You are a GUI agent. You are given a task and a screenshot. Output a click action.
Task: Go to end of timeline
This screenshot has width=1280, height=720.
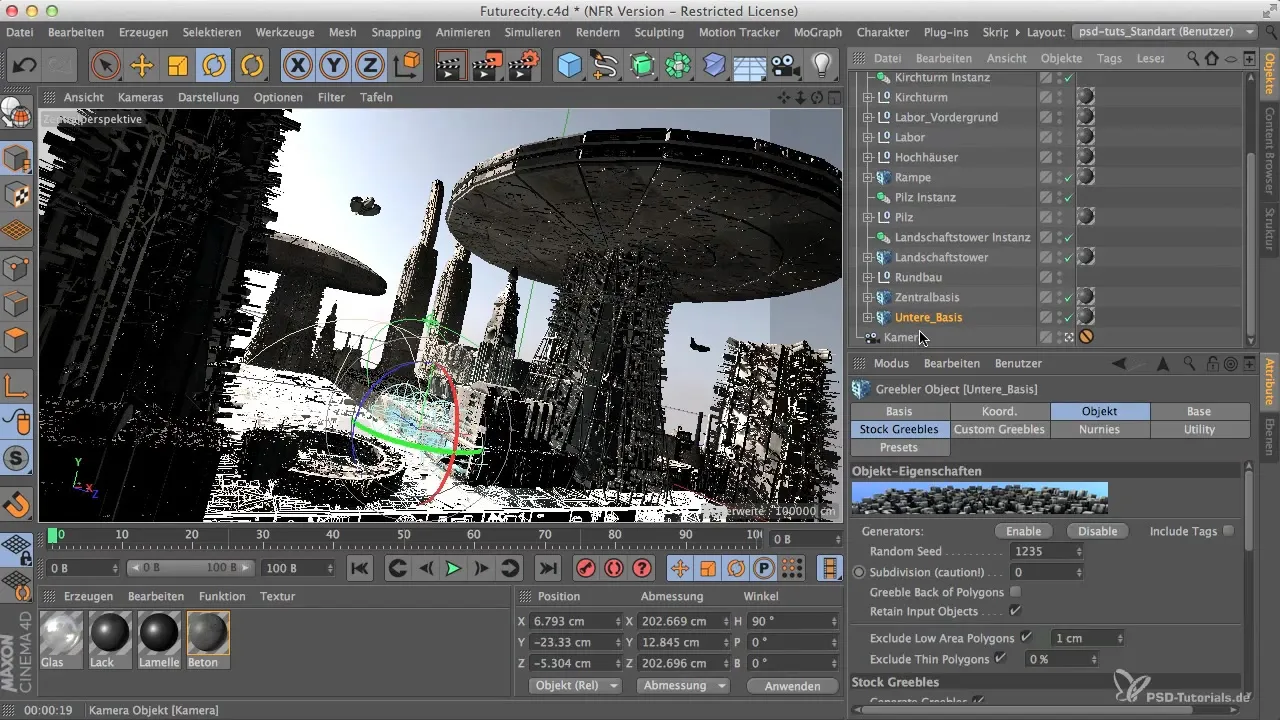[x=547, y=568]
